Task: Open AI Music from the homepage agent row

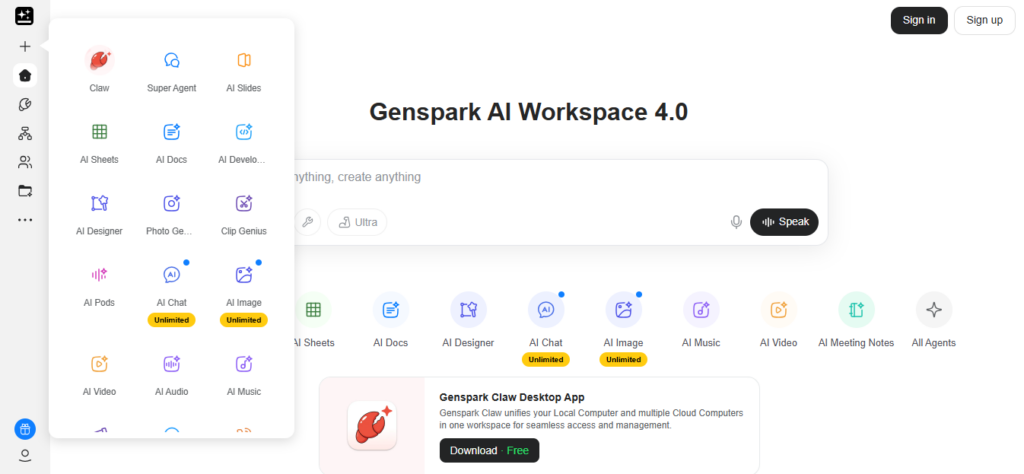Action: point(701,320)
